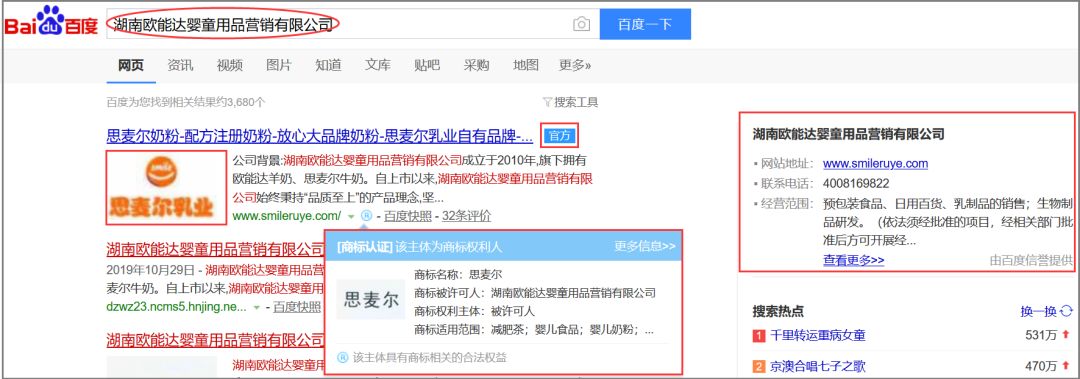Click the Baidu logo
This screenshot has height=379, width=1080.
click(52, 21)
